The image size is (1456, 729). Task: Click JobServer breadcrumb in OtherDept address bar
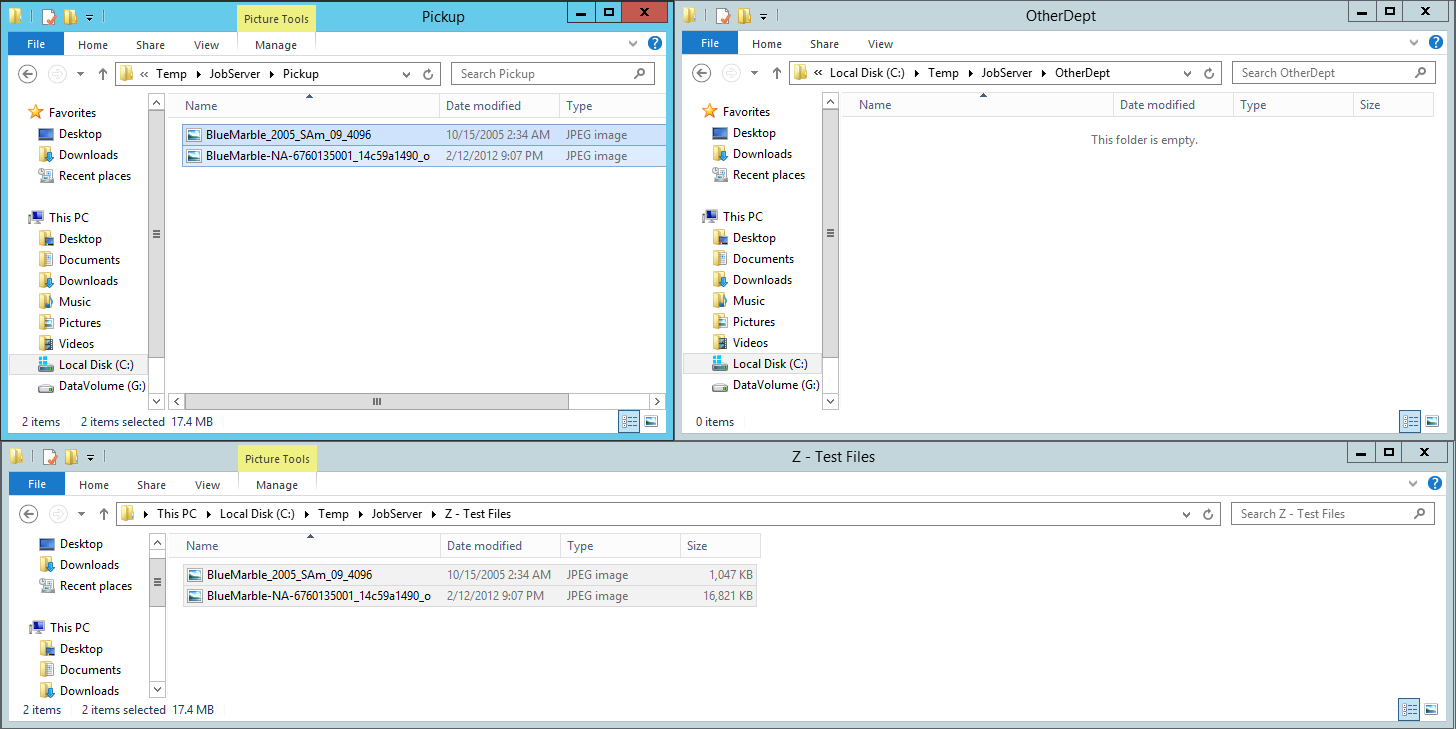[1006, 73]
